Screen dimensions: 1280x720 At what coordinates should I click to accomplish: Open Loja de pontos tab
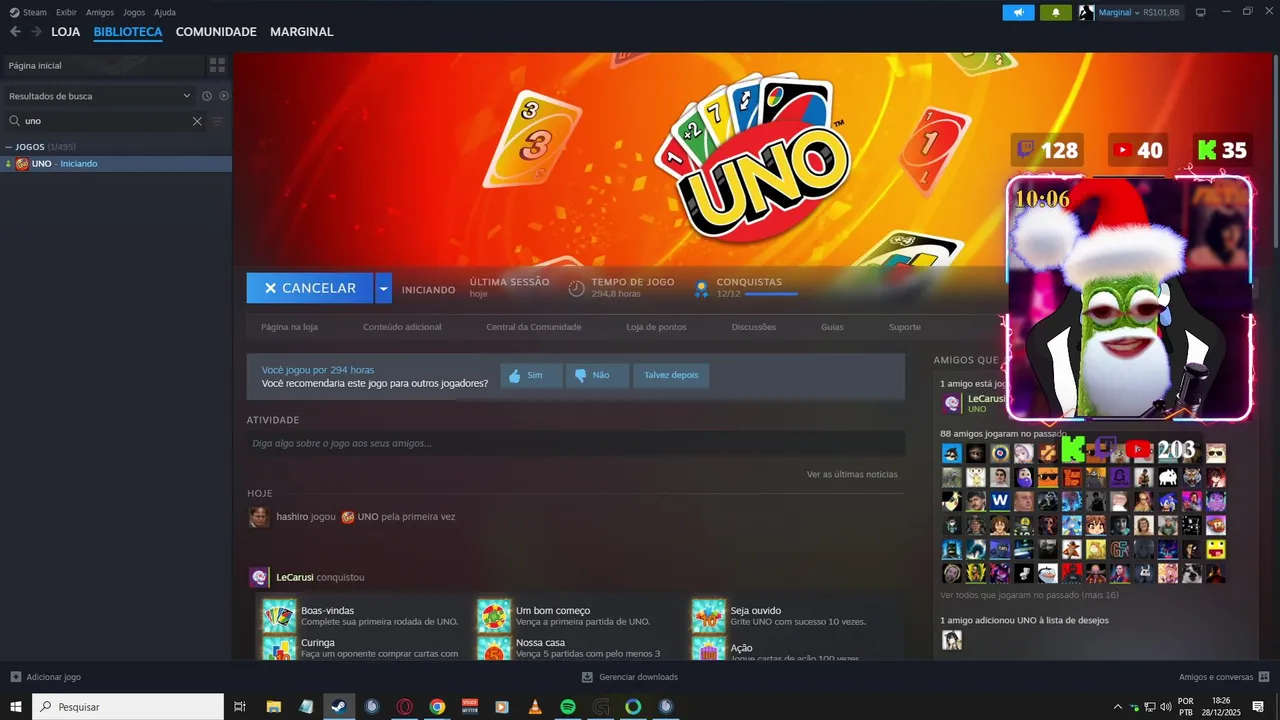pos(656,327)
